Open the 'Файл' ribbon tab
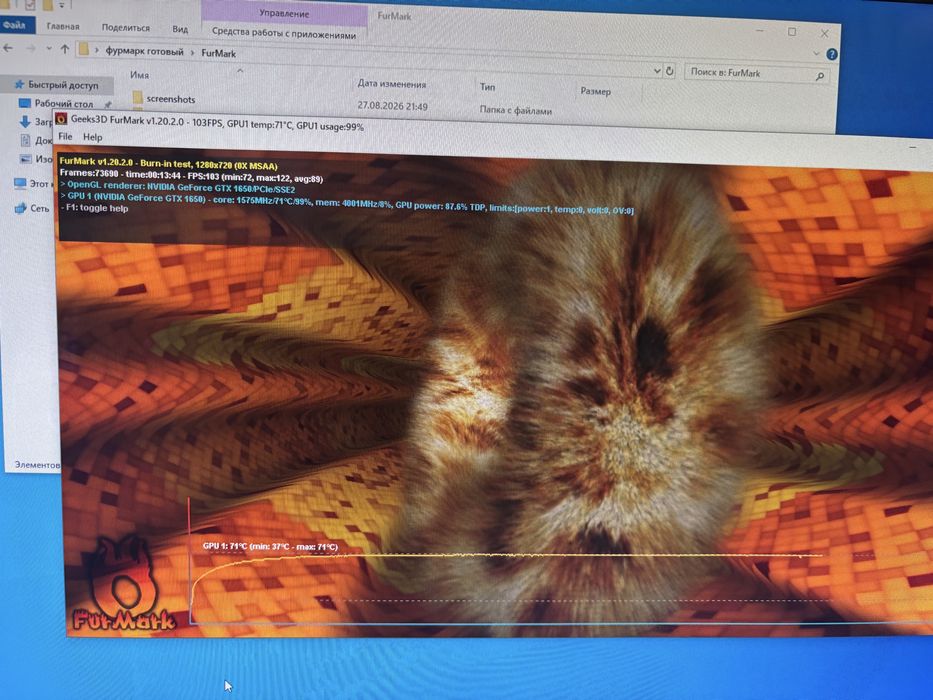Viewport: 933px width, 700px height. pos(16,25)
